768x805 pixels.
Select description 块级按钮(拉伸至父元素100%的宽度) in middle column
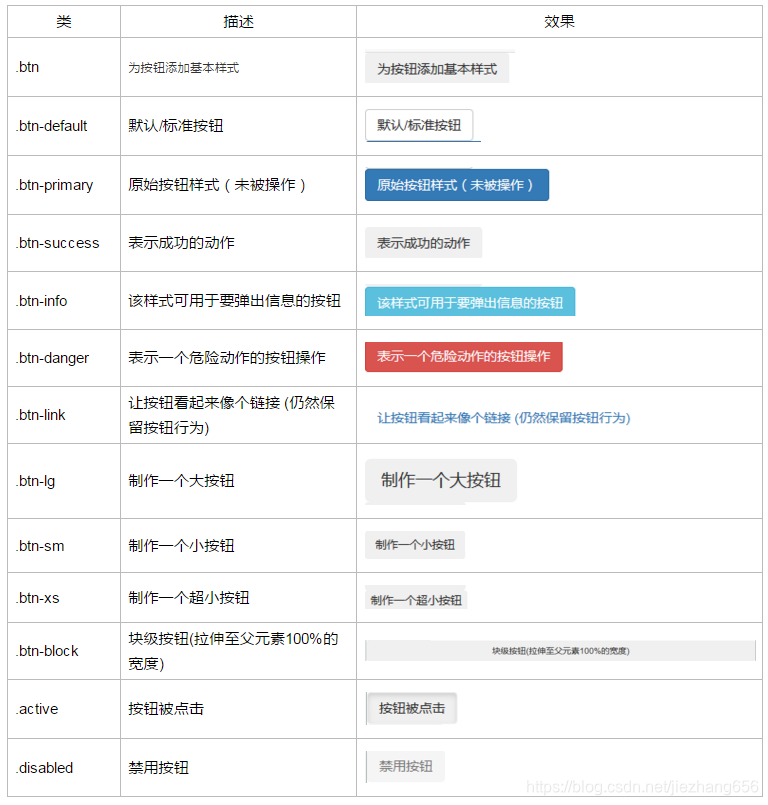[234, 651]
